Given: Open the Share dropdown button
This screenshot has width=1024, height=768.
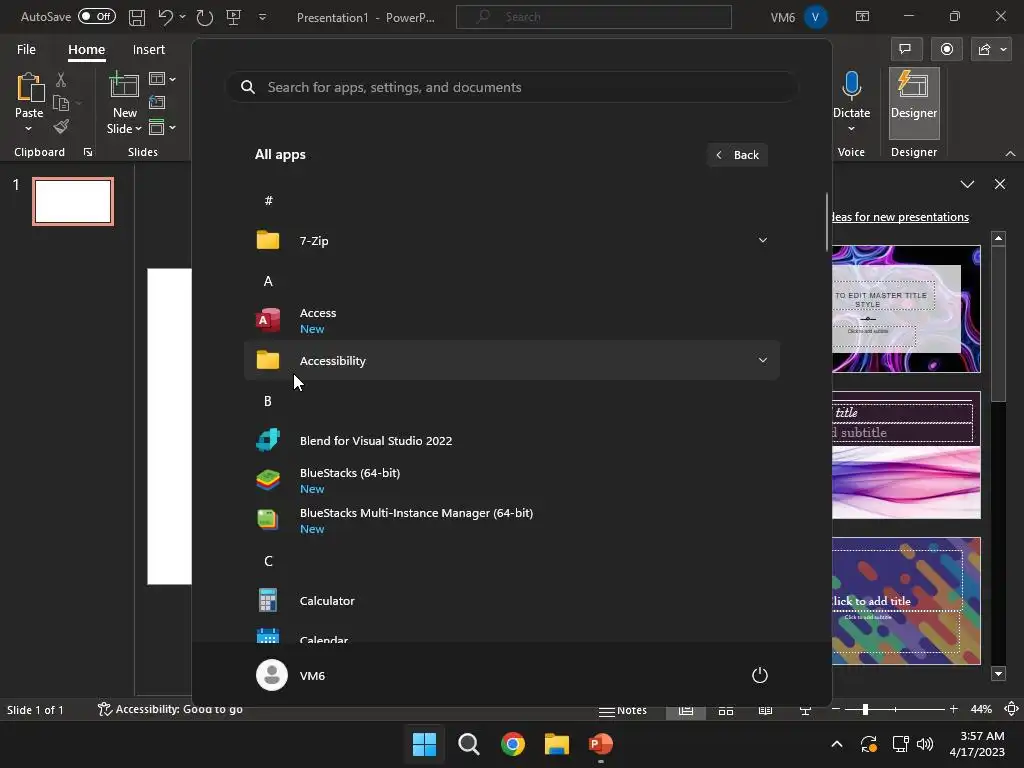Looking at the screenshot, I should pos(991,50).
